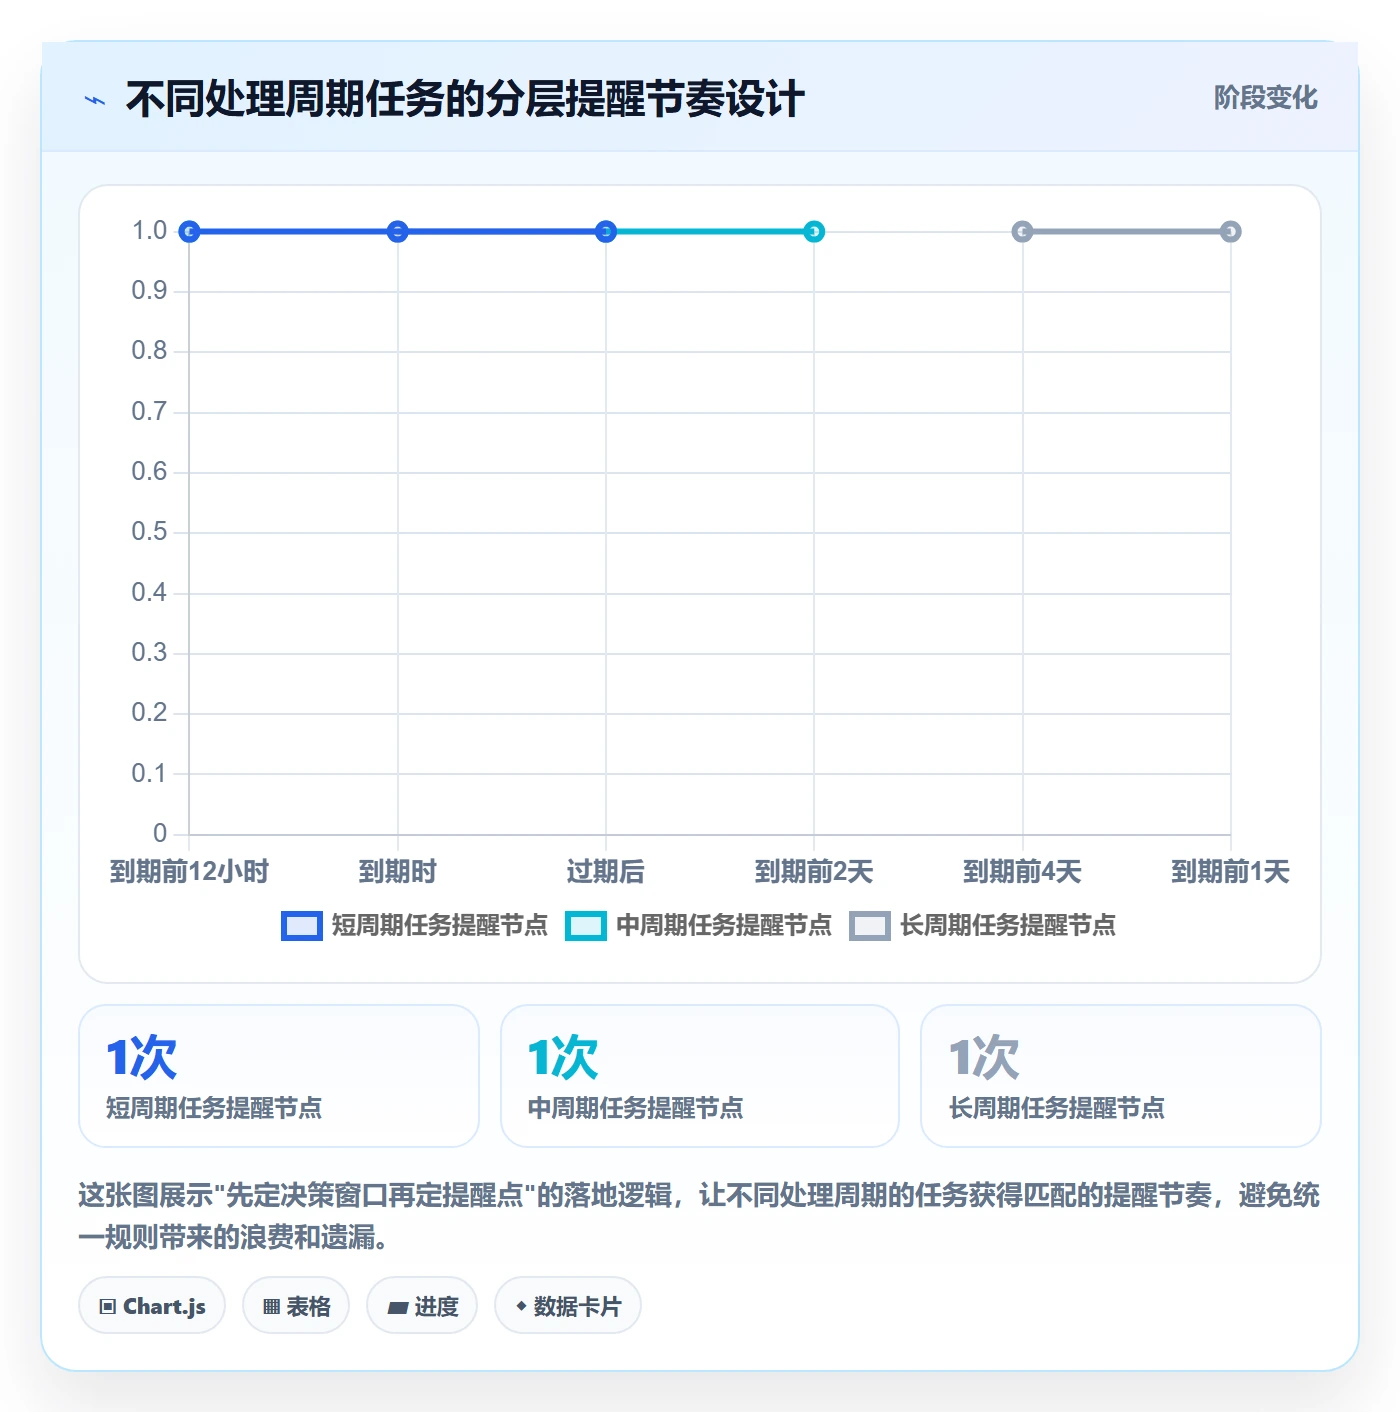The image size is (1400, 1412).
Task: Select the 数据卡片 tag chip
Action: pyautogui.click(x=568, y=1306)
